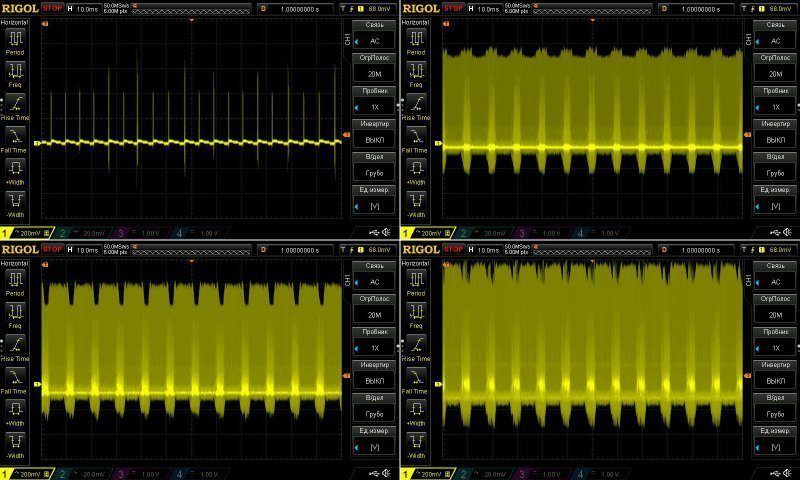Select Freq measurement icon in top-right scope

click(x=415, y=70)
